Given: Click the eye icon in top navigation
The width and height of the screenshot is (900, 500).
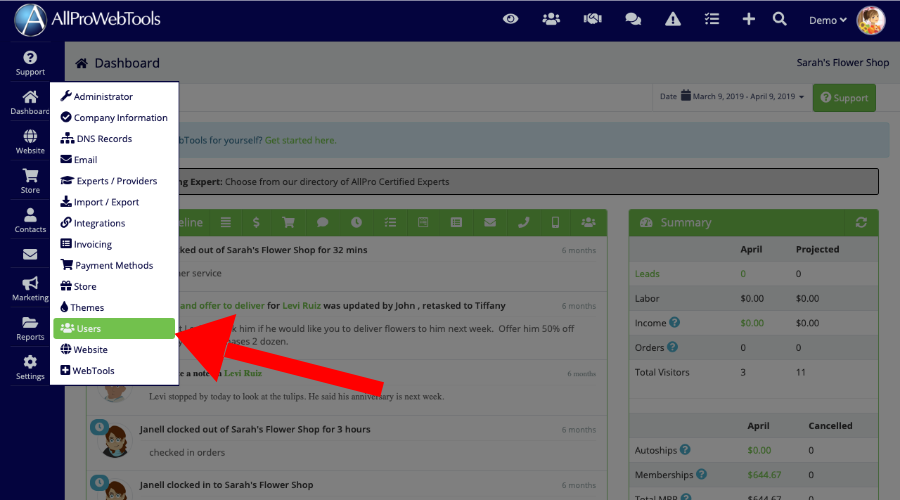Looking at the screenshot, I should point(510,19).
